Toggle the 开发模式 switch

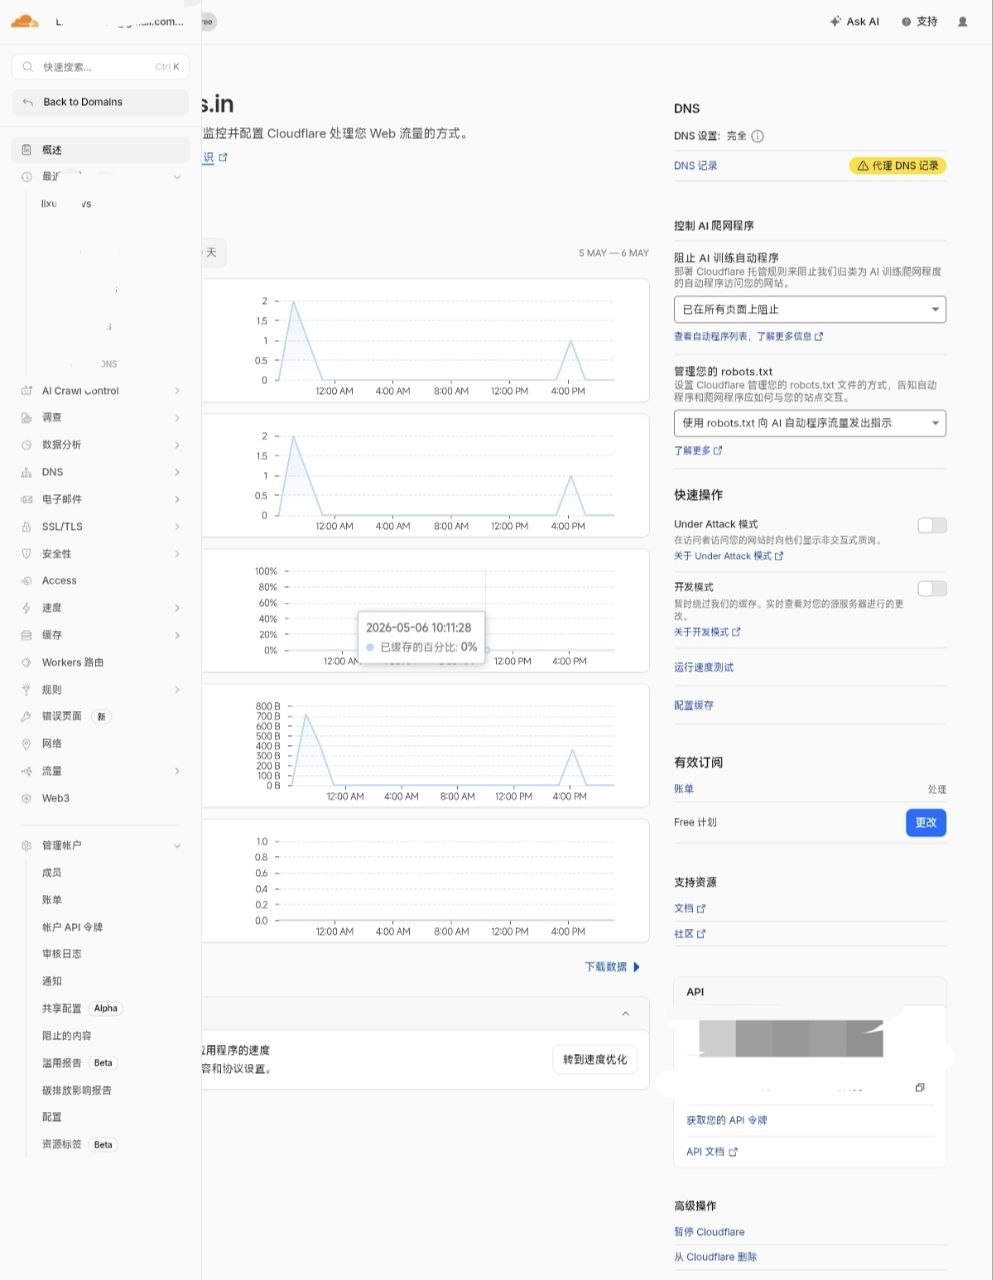[x=932, y=588]
